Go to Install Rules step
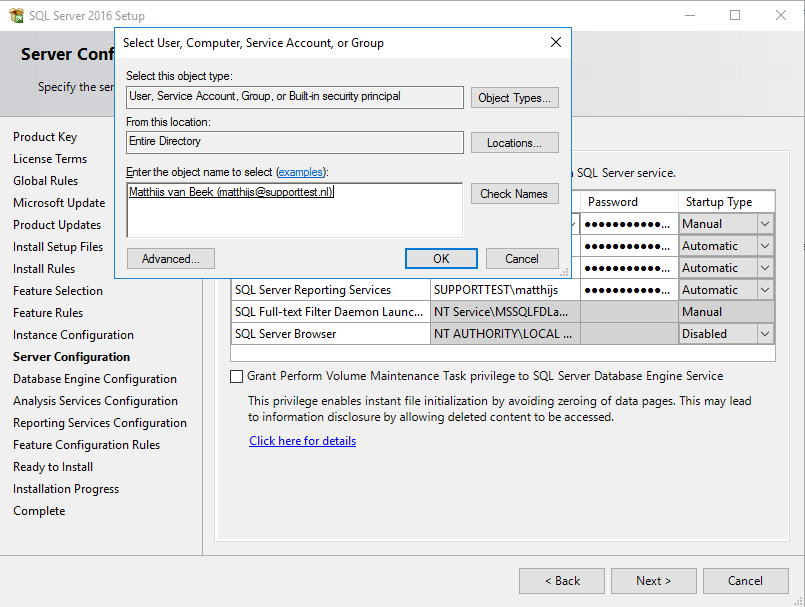805x607 pixels. coord(44,269)
